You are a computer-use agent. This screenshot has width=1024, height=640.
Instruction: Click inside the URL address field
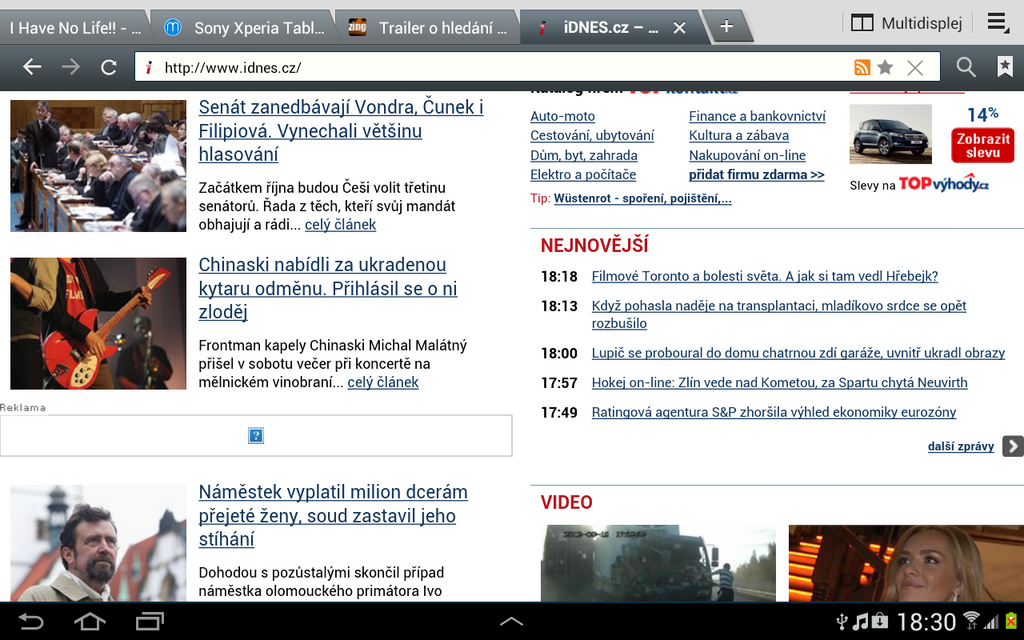click(400, 66)
